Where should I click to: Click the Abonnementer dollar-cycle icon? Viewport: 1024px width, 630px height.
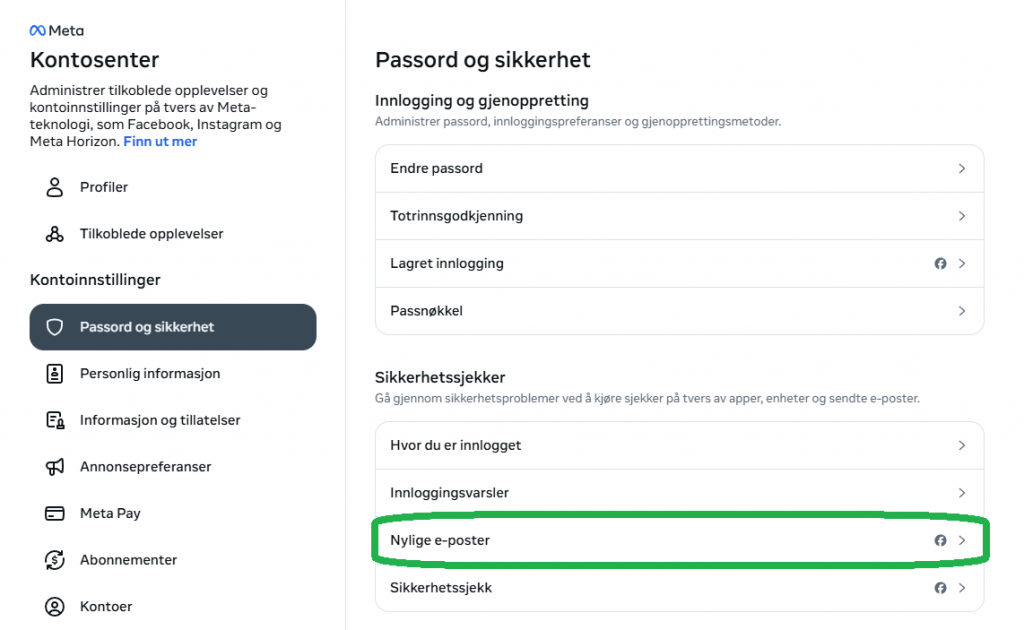pyautogui.click(x=55, y=560)
